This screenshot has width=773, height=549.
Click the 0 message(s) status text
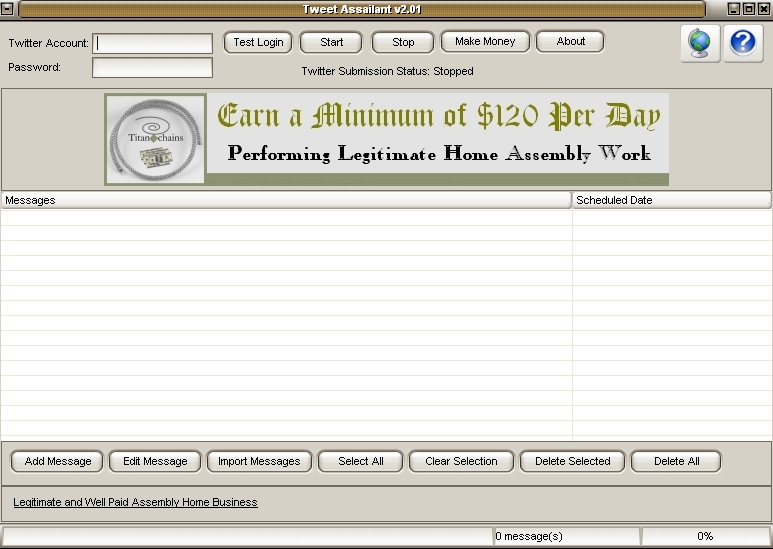529,536
